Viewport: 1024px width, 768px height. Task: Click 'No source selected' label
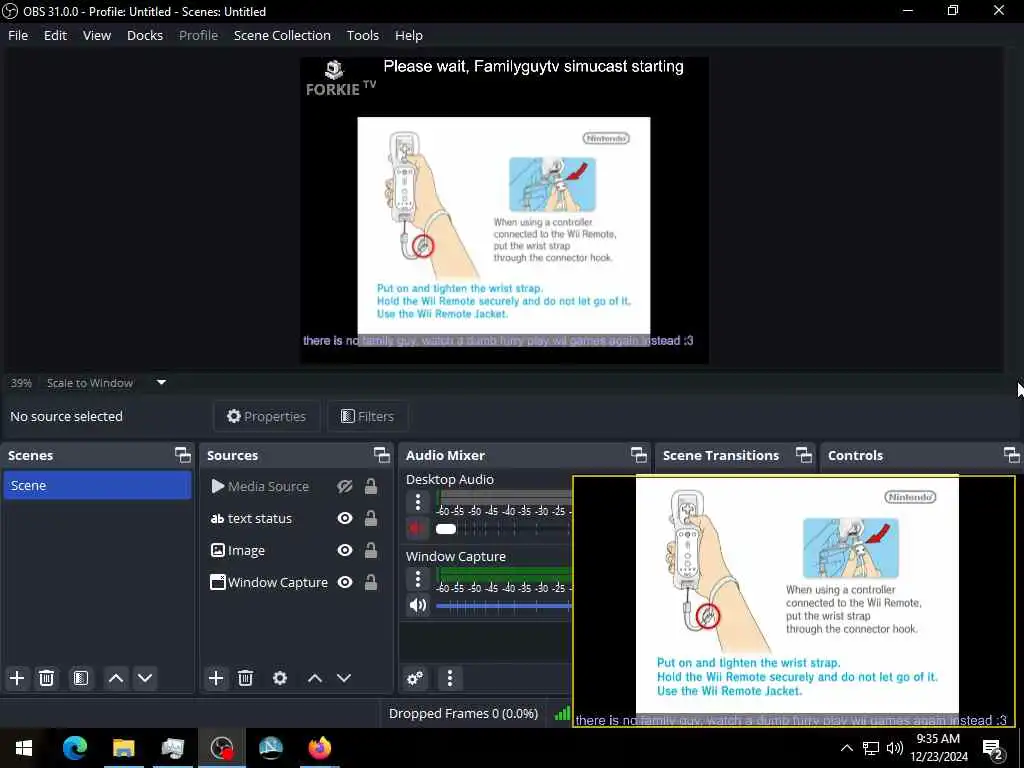click(x=66, y=416)
